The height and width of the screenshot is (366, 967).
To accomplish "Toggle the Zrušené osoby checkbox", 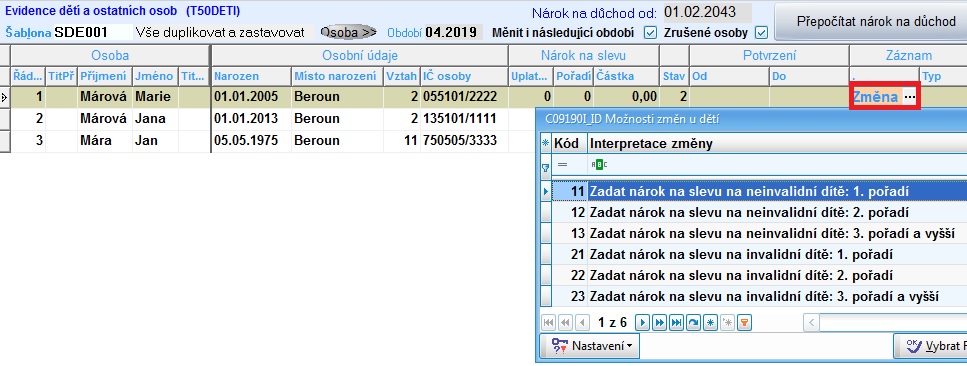I will (762, 33).
